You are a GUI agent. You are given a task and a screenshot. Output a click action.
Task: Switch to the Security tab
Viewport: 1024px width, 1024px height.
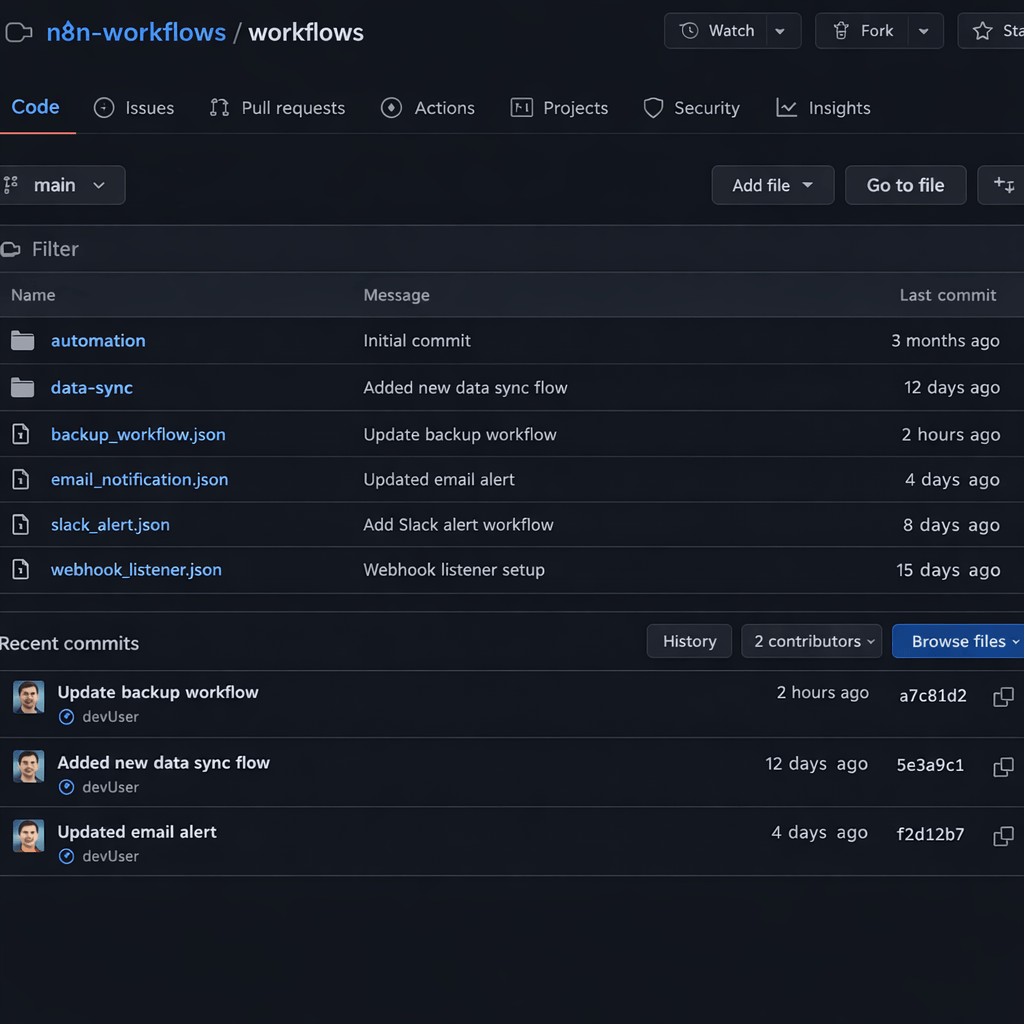click(x=691, y=108)
